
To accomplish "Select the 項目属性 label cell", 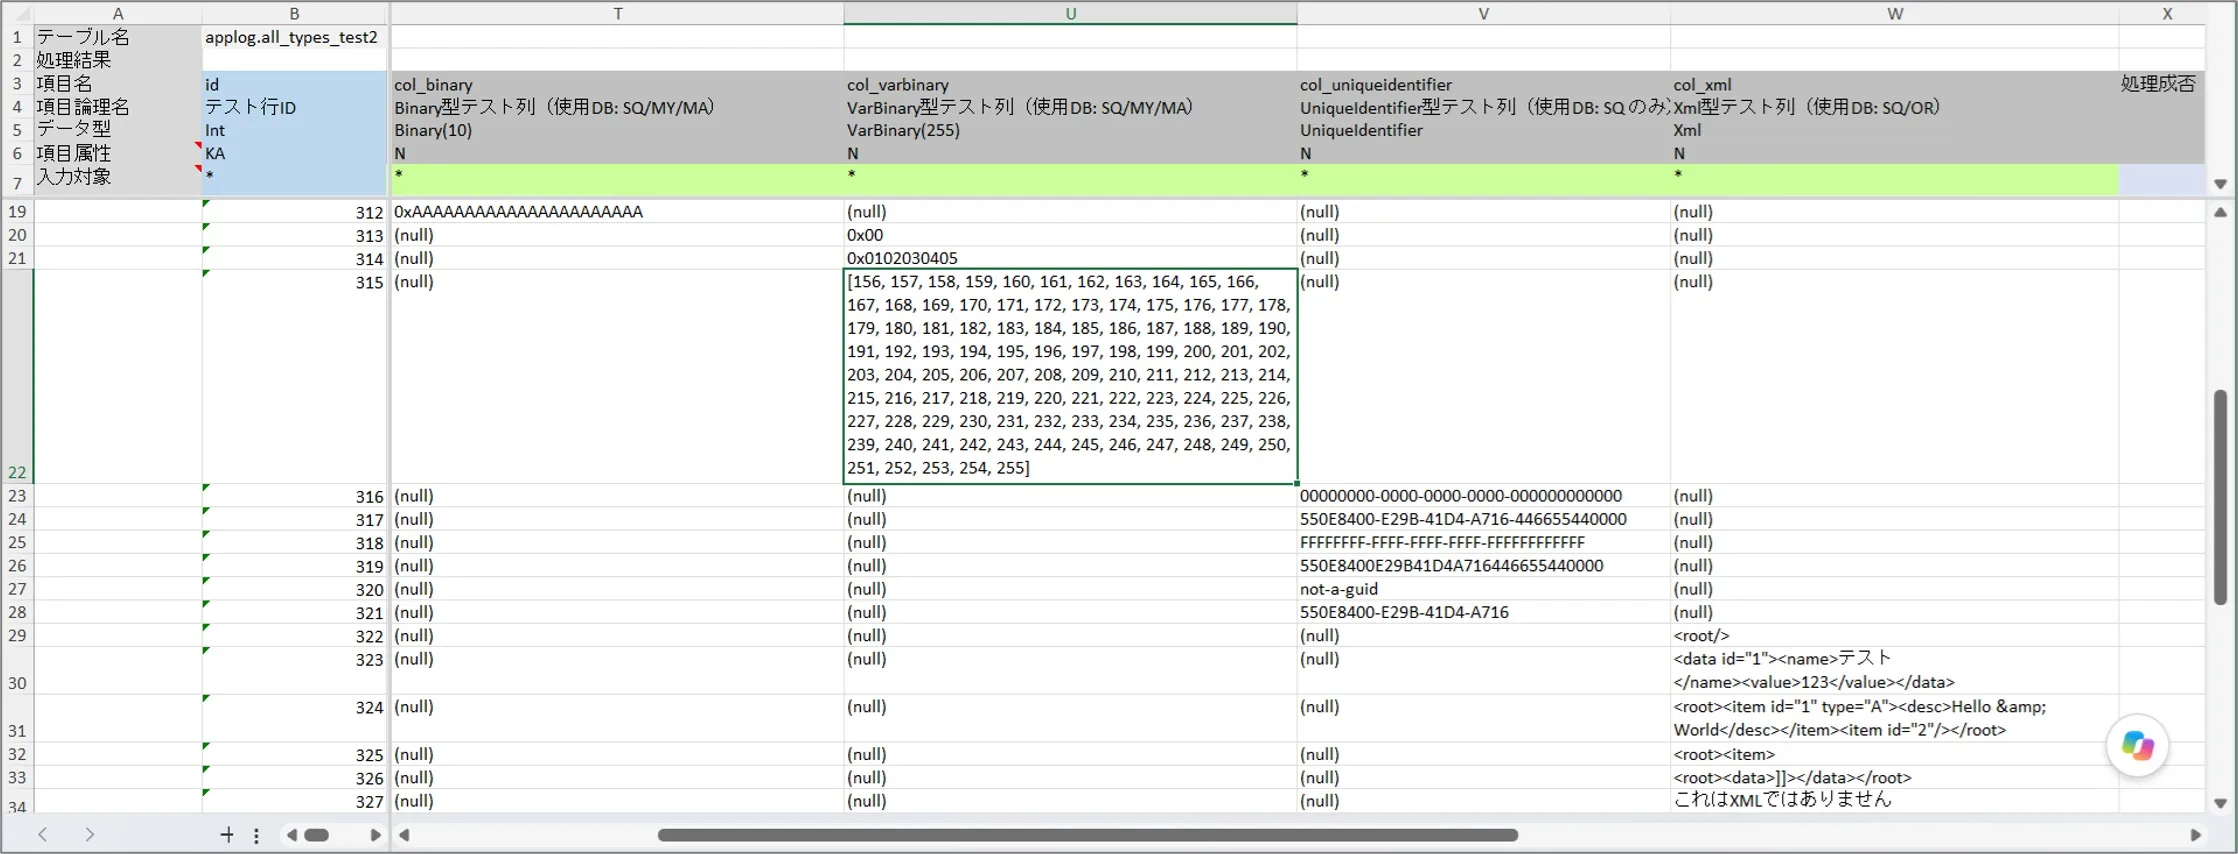I will click(118, 153).
